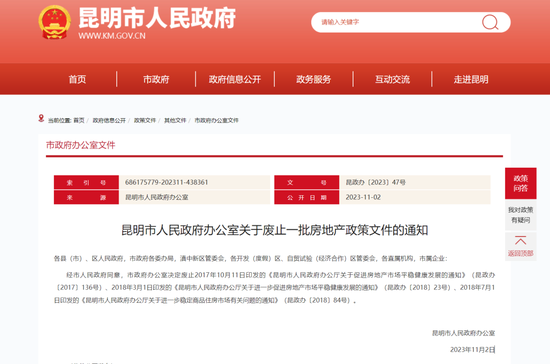Go to 政府信息公开 in the breadcrumb
550x364 pixels.
(x=109, y=120)
